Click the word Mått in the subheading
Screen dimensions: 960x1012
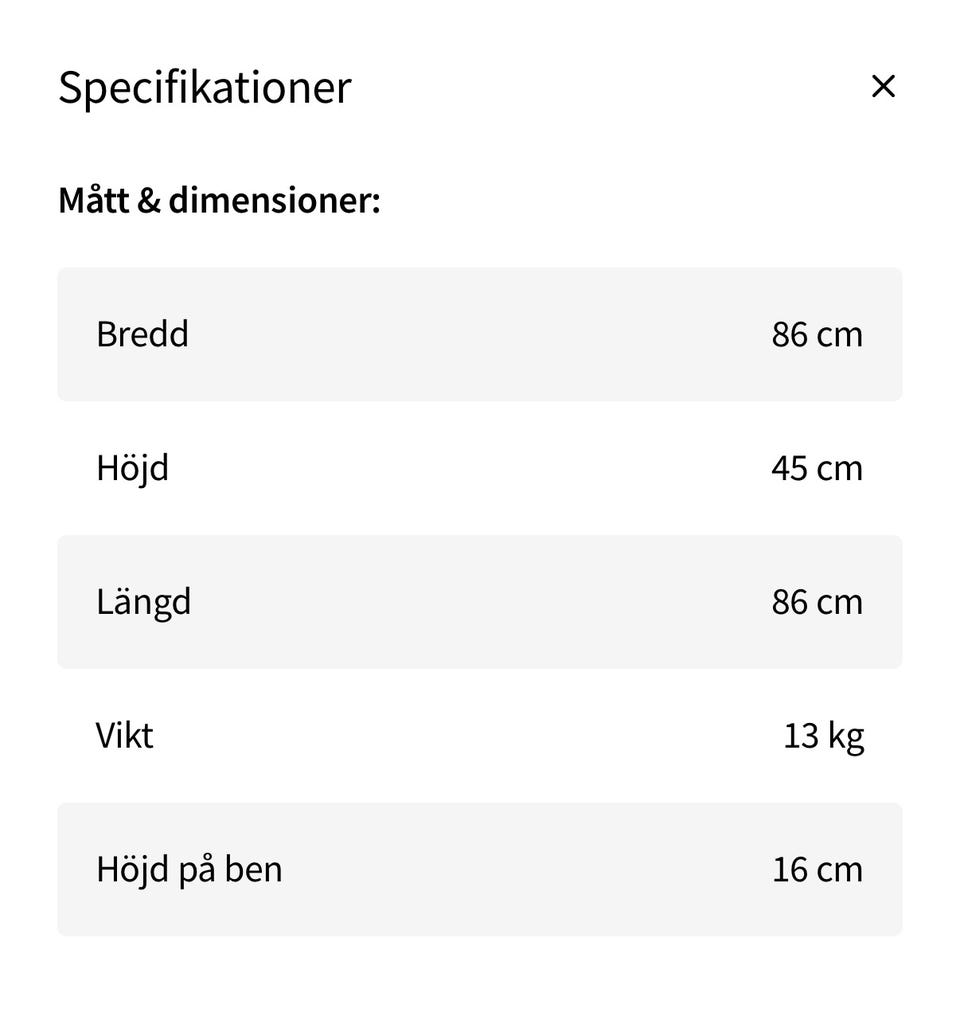(x=93, y=200)
